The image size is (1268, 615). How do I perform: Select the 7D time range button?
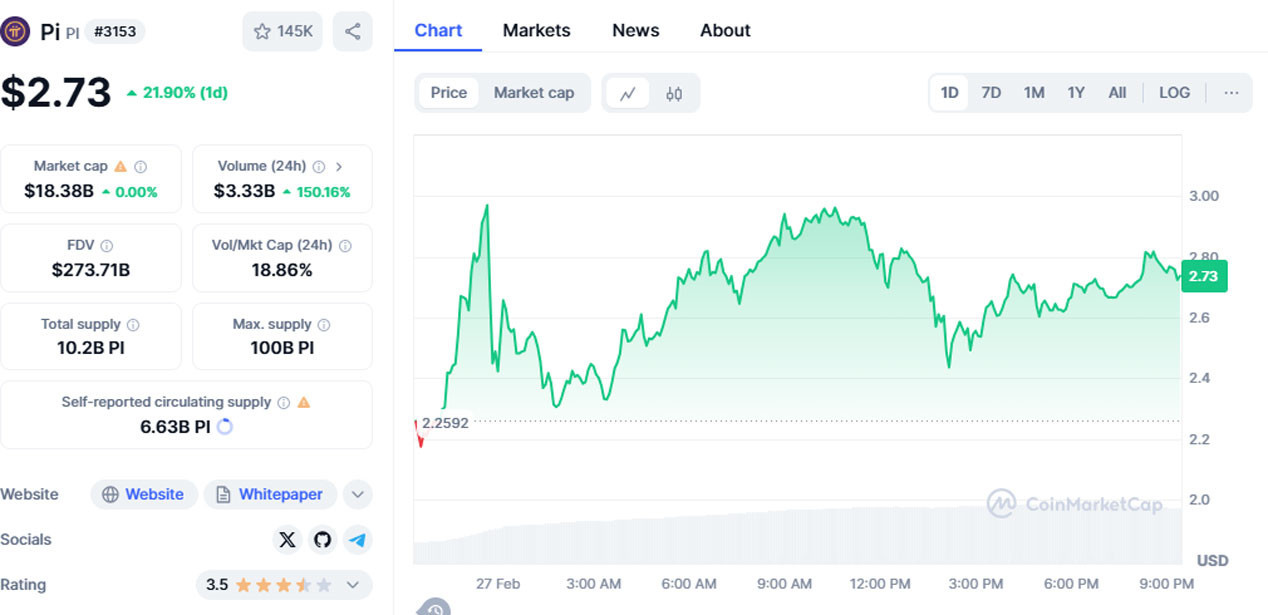[991, 93]
